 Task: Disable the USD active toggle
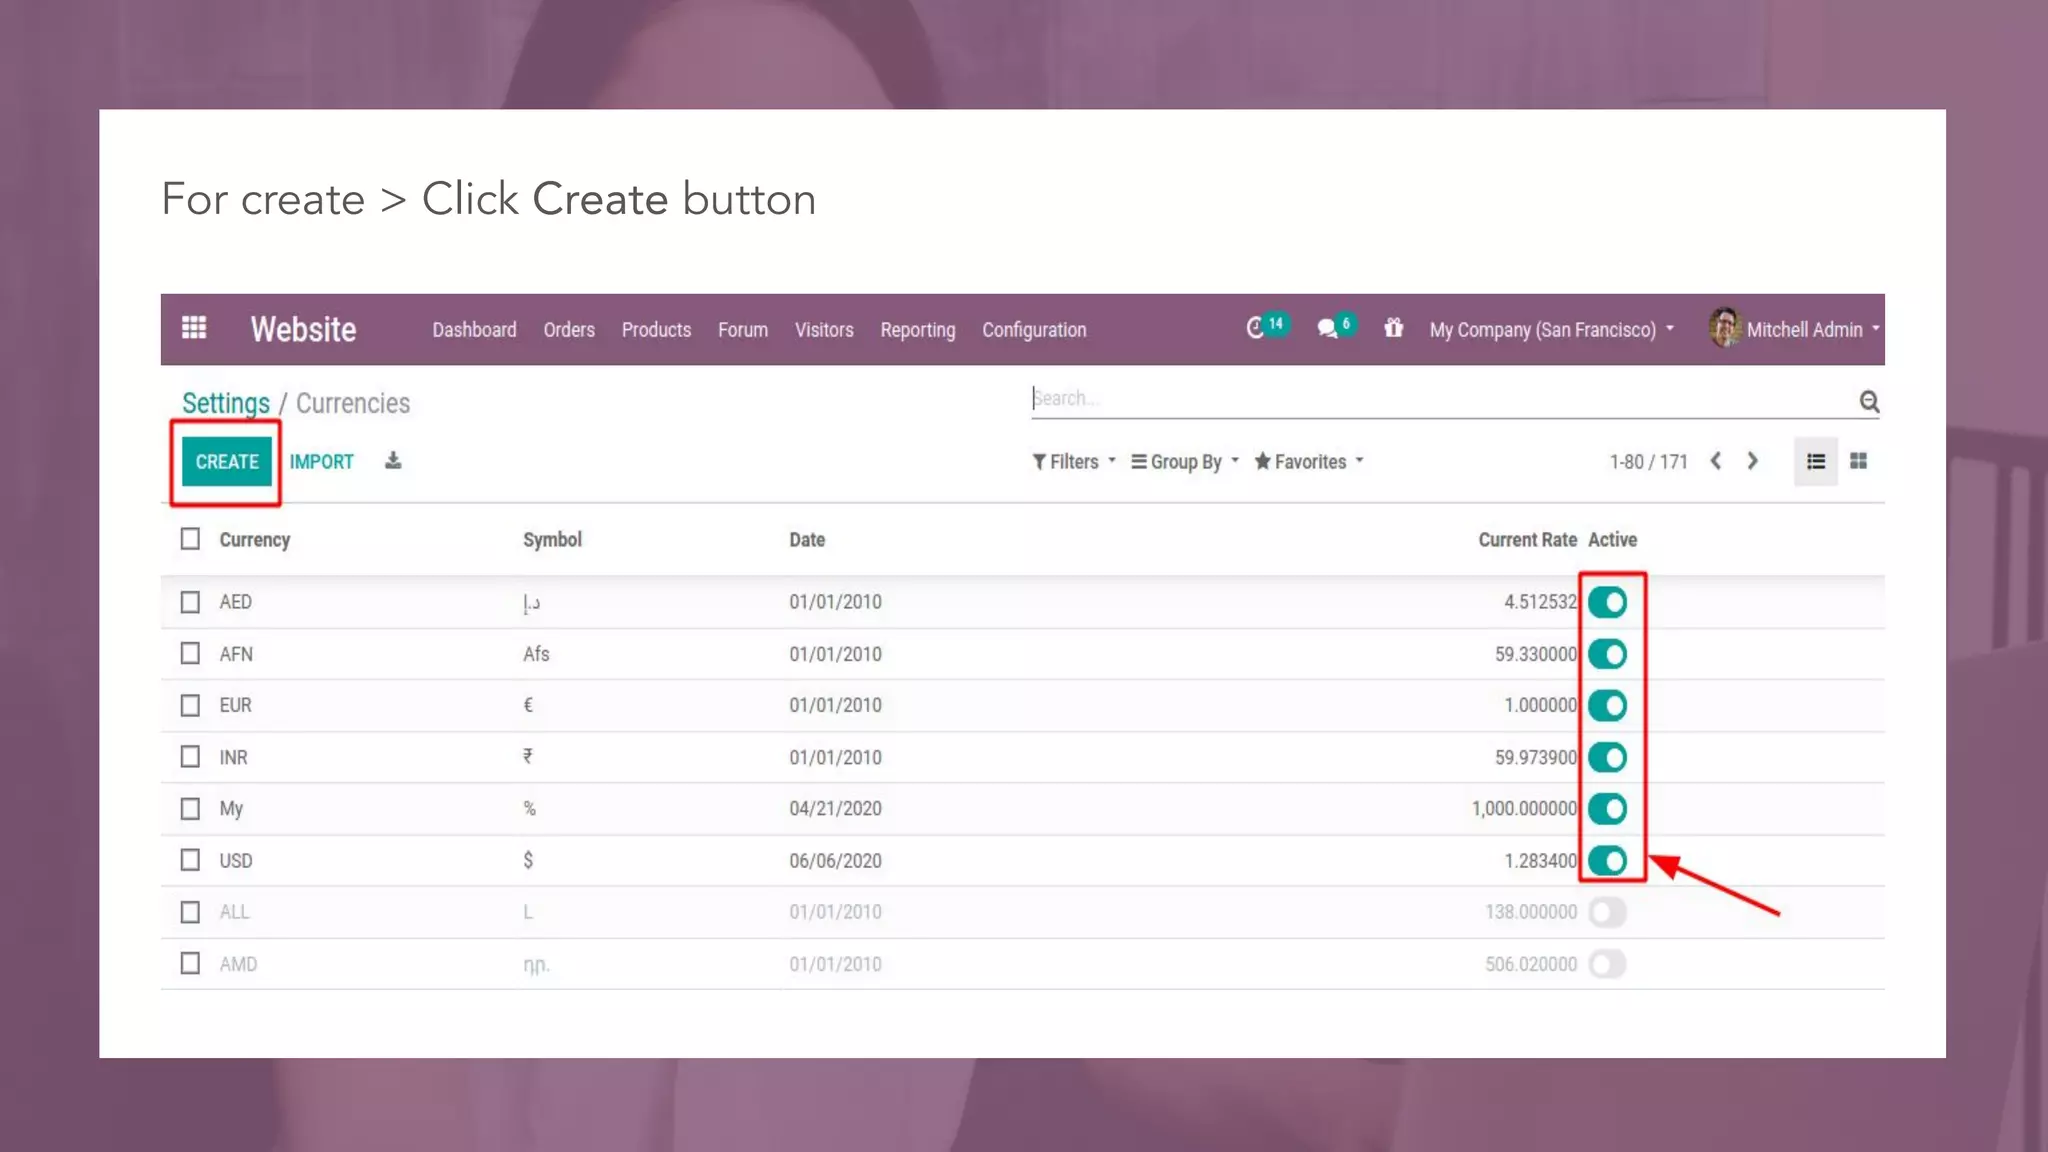[1608, 861]
